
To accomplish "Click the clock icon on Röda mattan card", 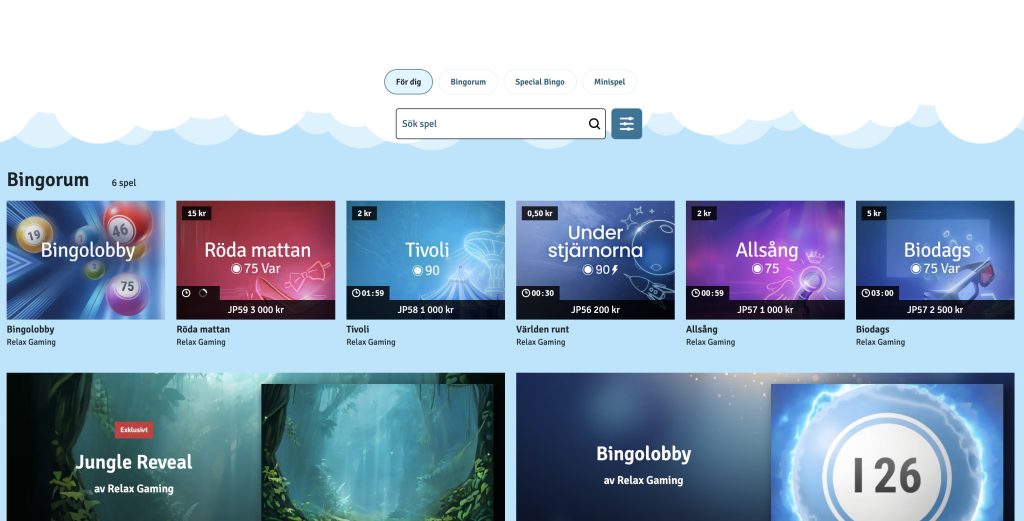I will [x=186, y=293].
